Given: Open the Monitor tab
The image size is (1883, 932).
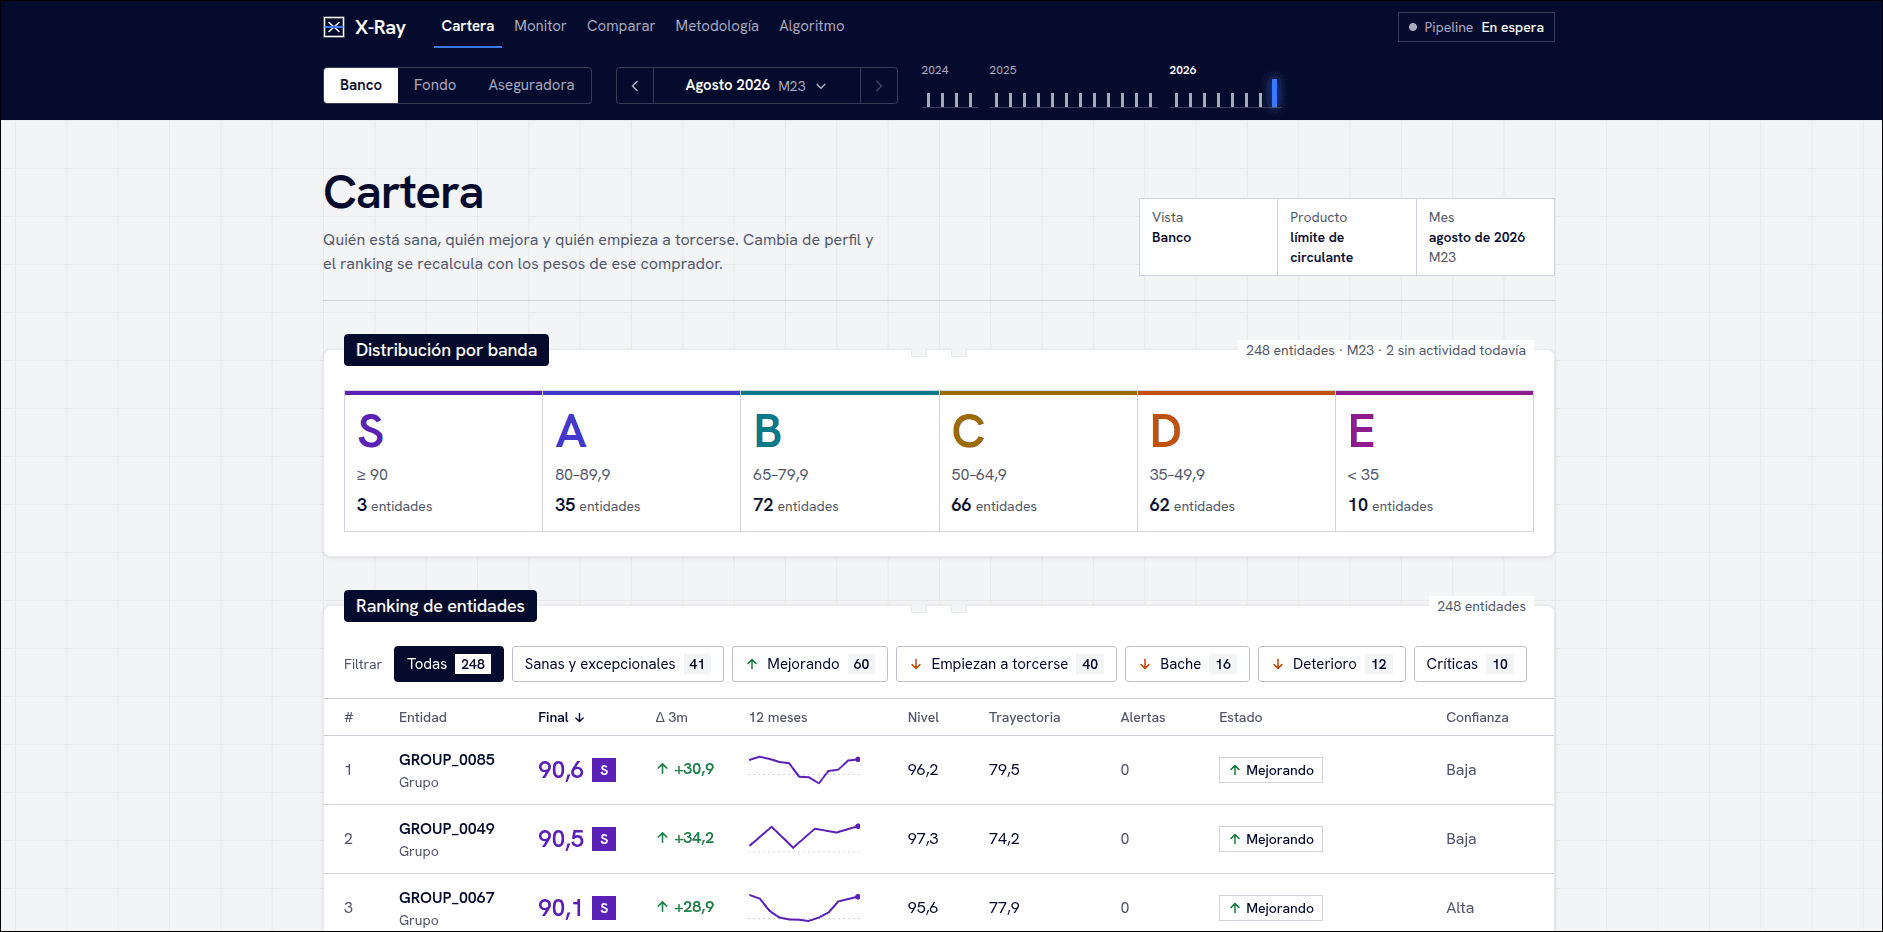Looking at the screenshot, I should pos(540,26).
